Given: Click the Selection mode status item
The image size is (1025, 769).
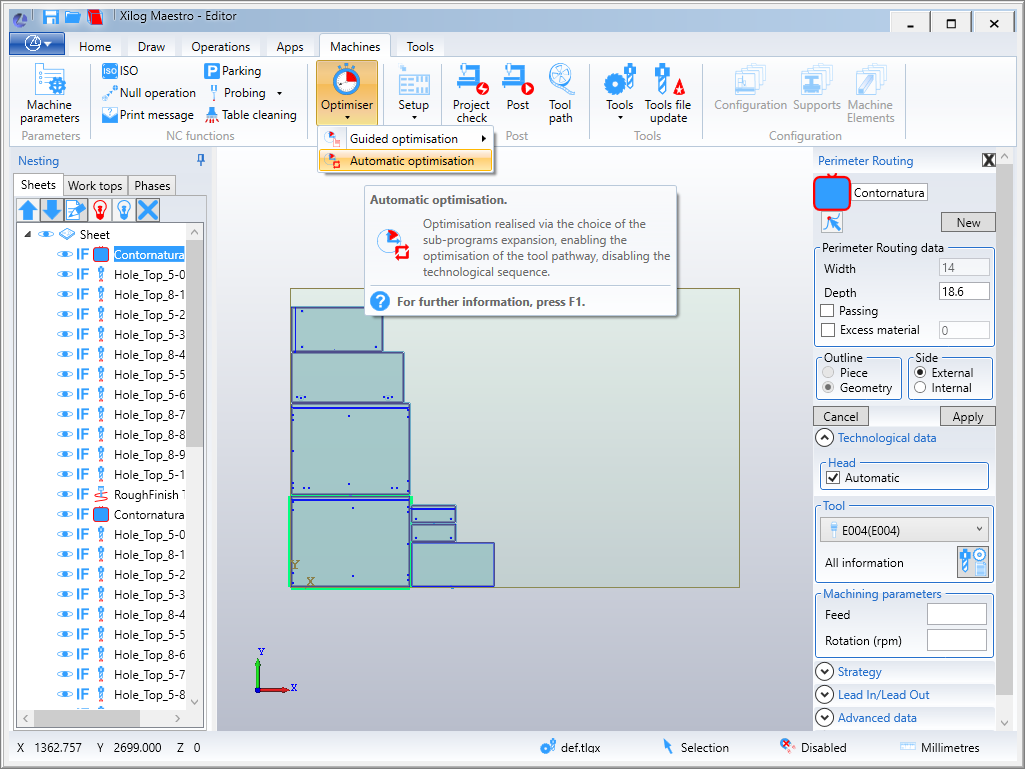Looking at the screenshot, I should pyautogui.click(x=696, y=747).
